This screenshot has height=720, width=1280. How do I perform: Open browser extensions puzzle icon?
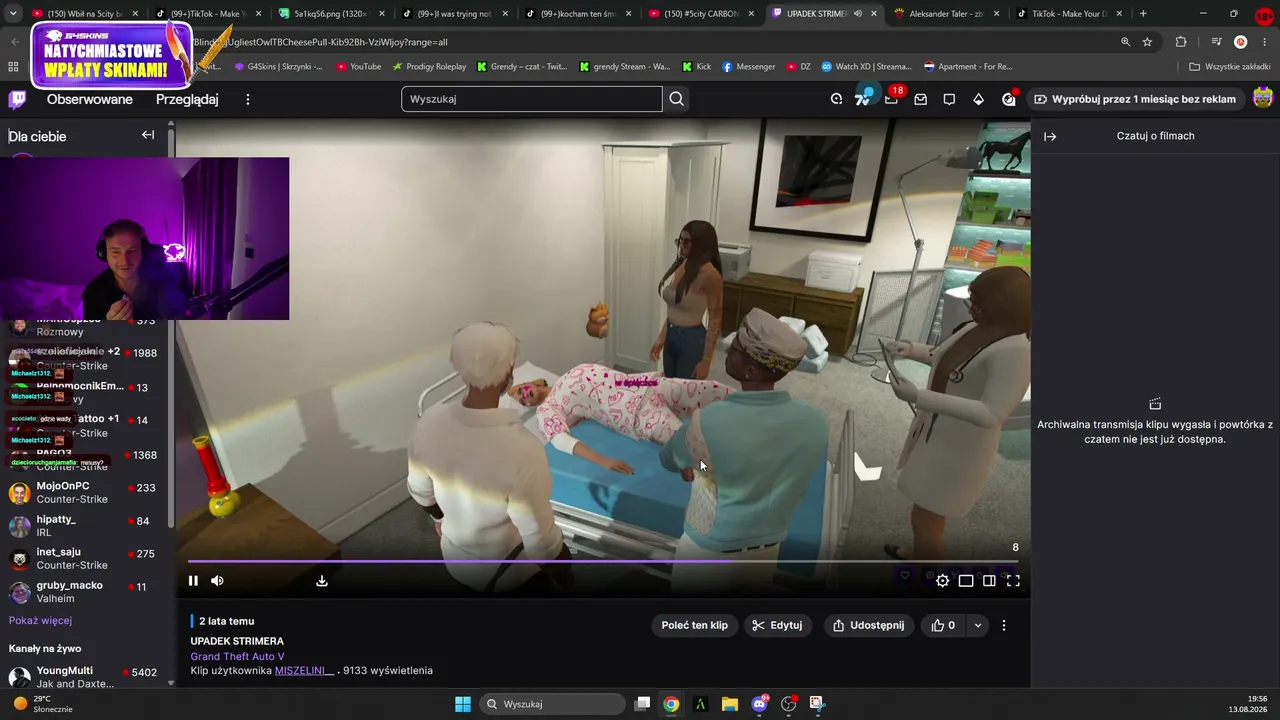1181,42
